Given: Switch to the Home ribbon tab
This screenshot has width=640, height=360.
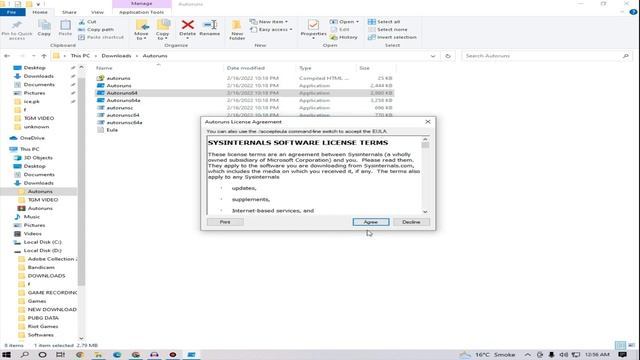Looking at the screenshot, I should coord(40,12).
